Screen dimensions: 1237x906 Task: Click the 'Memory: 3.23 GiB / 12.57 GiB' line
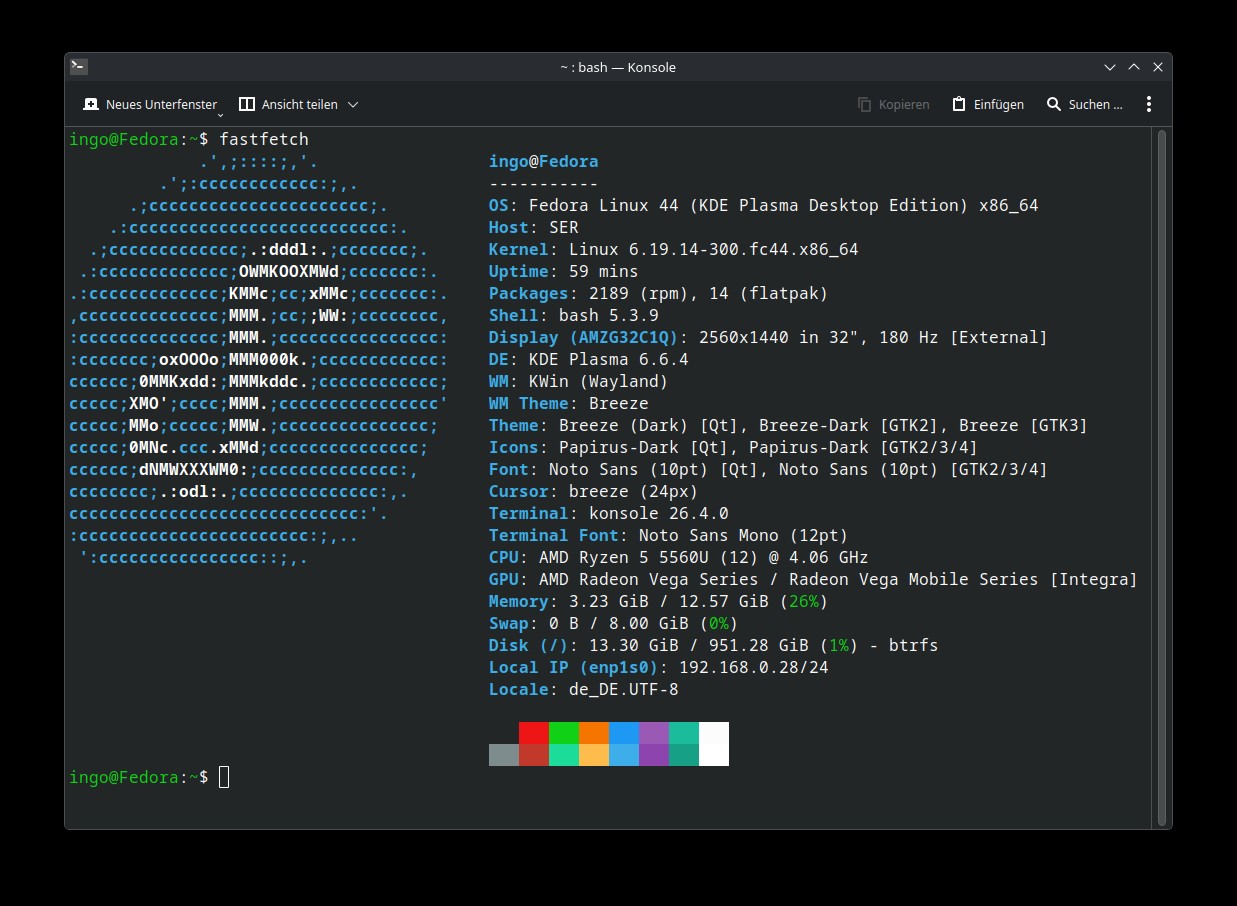tap(659, 601)
